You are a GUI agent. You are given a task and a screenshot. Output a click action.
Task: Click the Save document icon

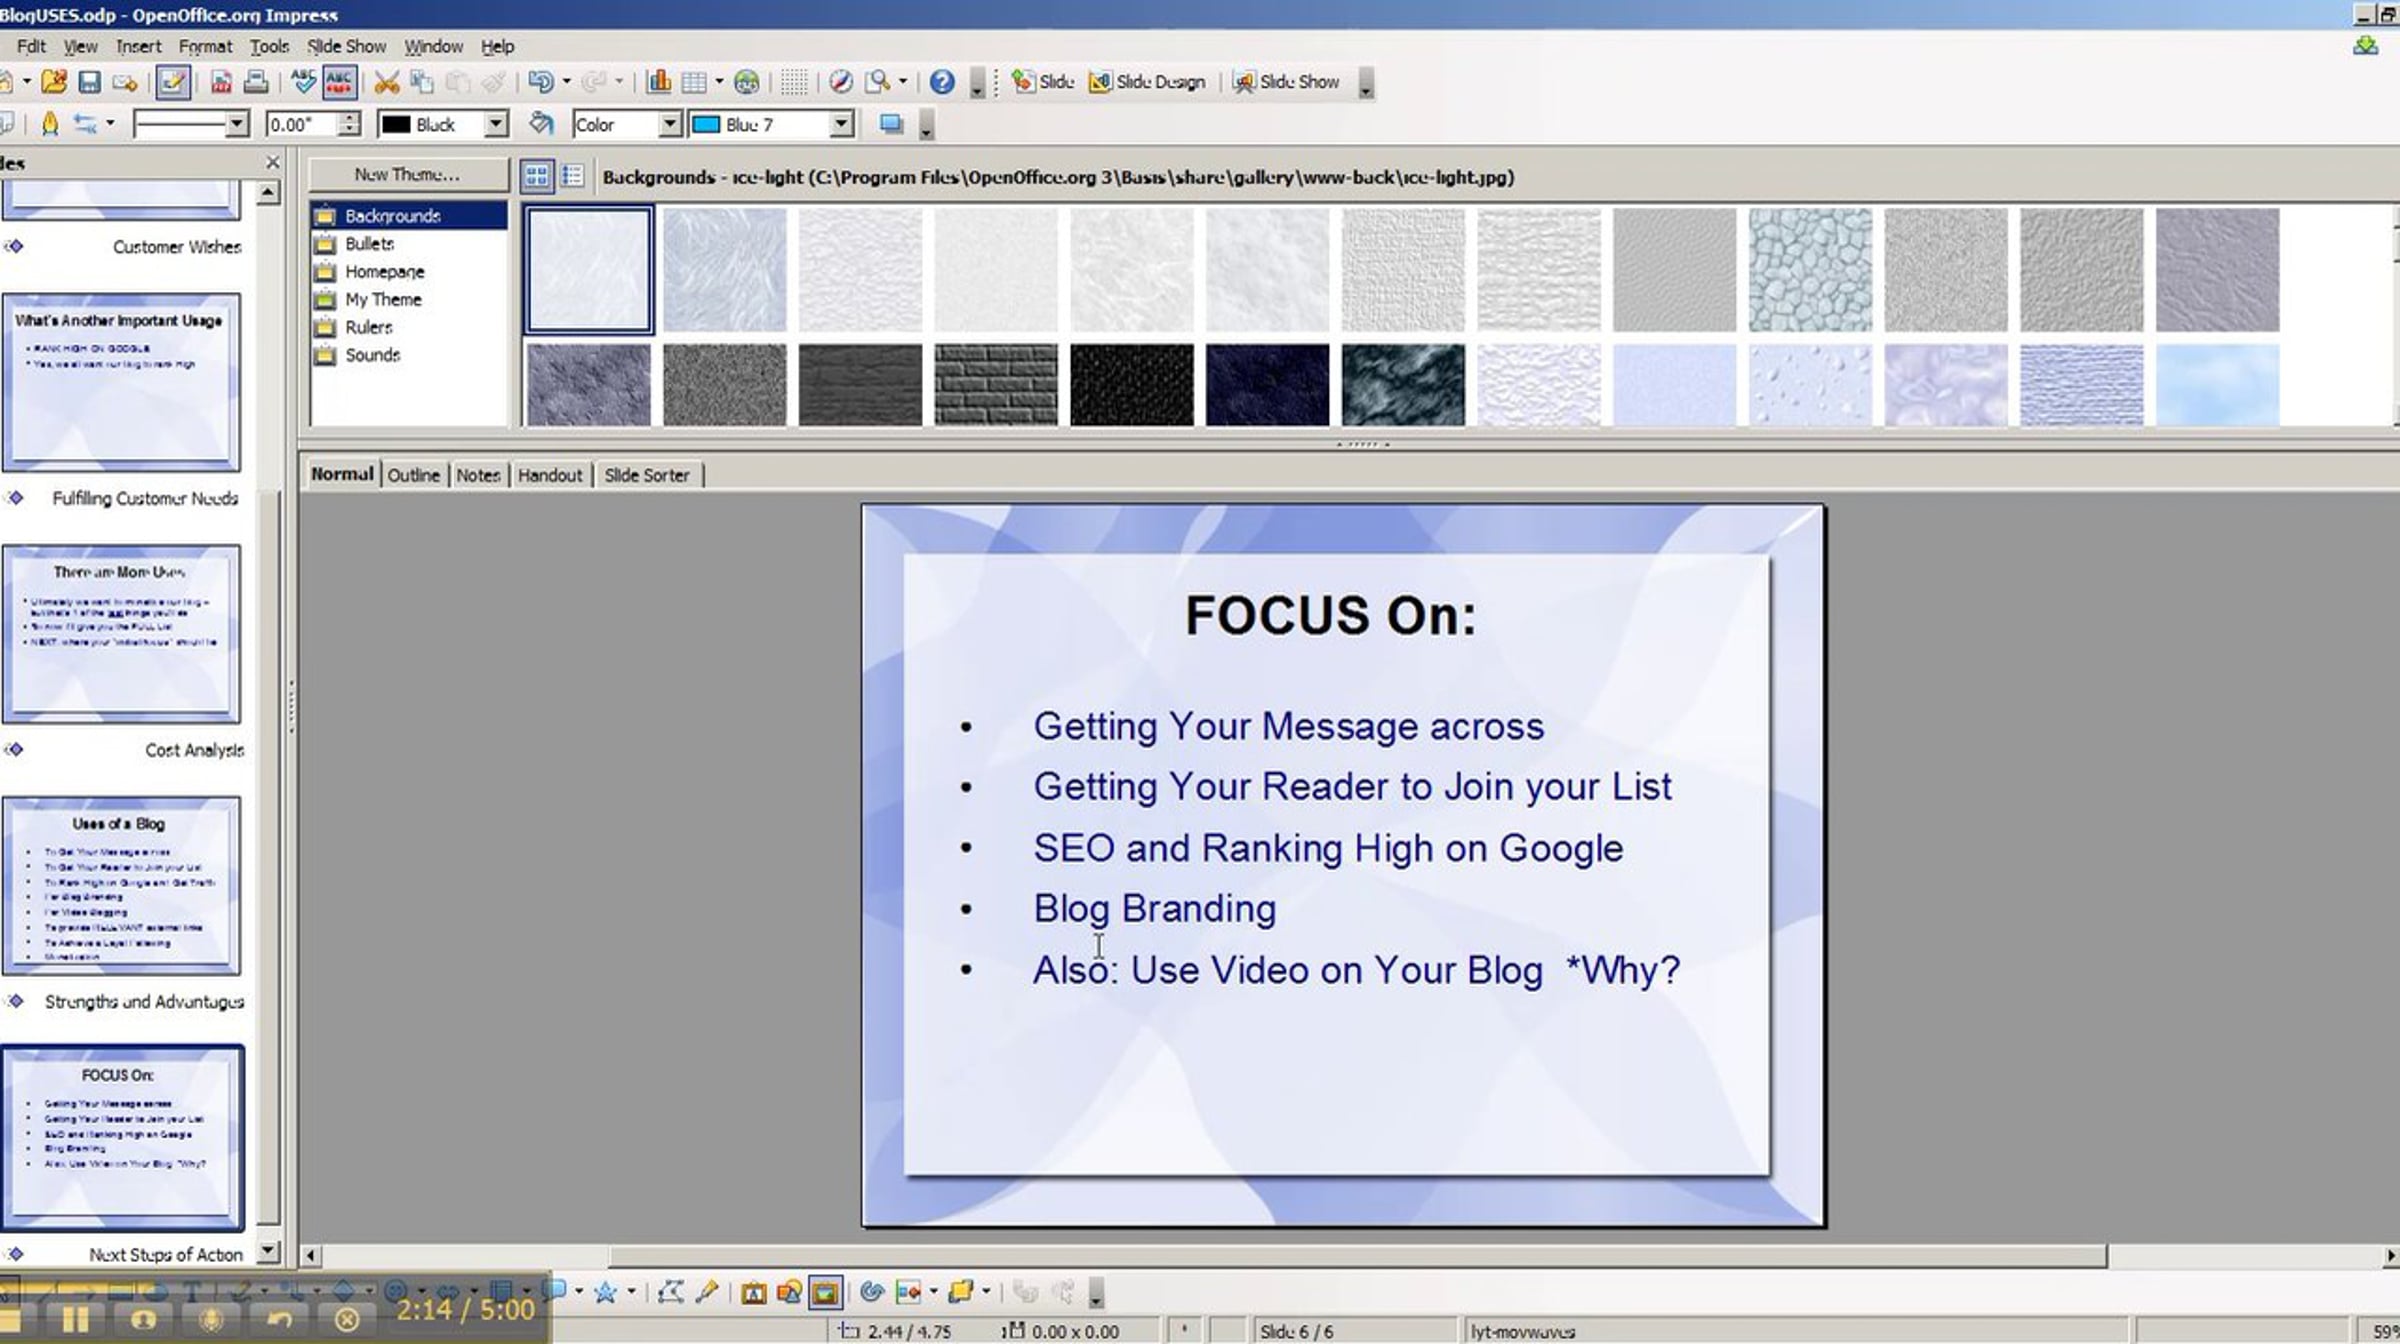[89, 82]
